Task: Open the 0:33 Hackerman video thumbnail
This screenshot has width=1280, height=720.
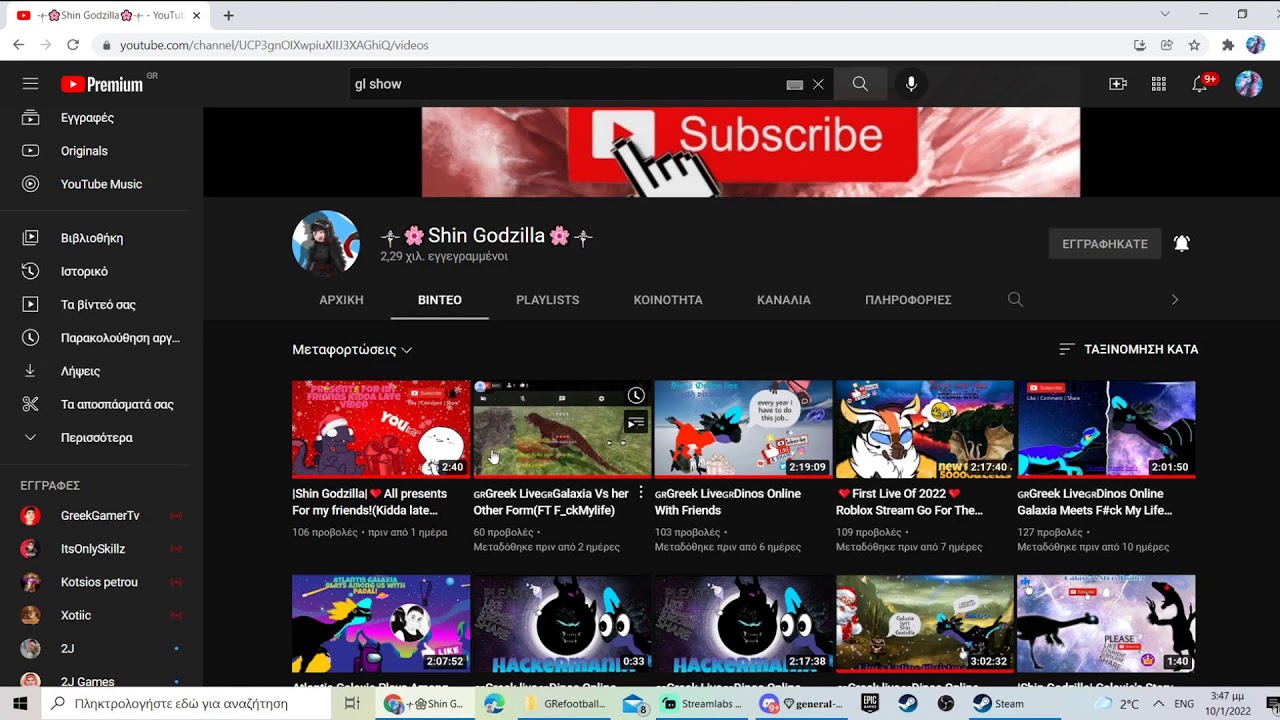Action: click(x=562, y=623)
